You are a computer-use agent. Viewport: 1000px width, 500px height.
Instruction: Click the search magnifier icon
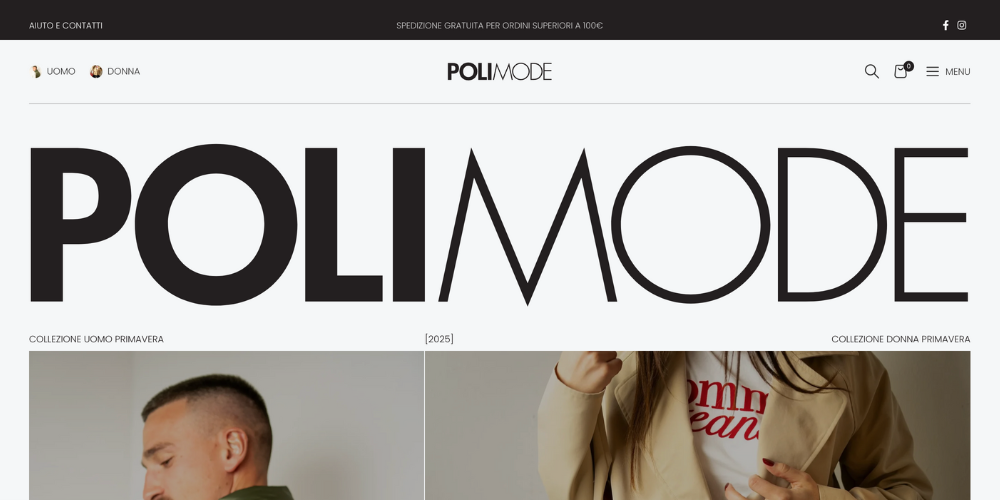[871, 71]
